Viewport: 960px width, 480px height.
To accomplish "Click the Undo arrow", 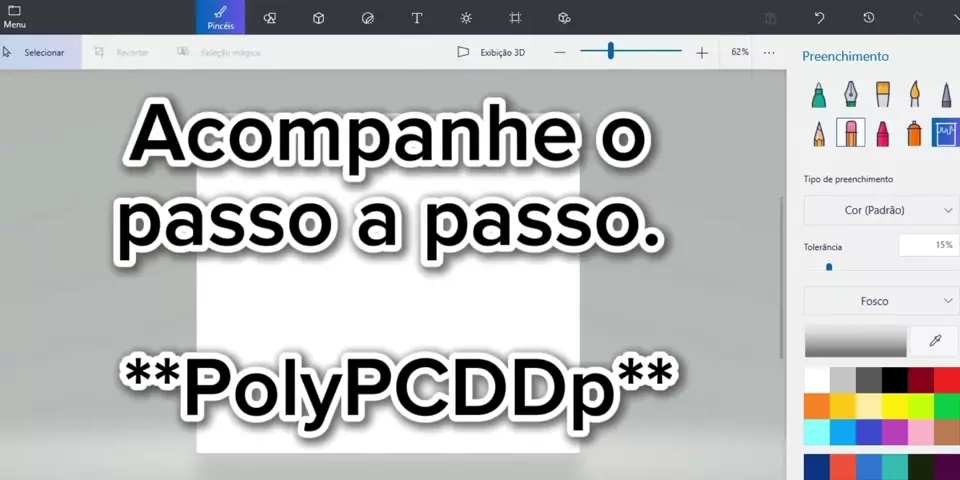I will tap(820, 18).
